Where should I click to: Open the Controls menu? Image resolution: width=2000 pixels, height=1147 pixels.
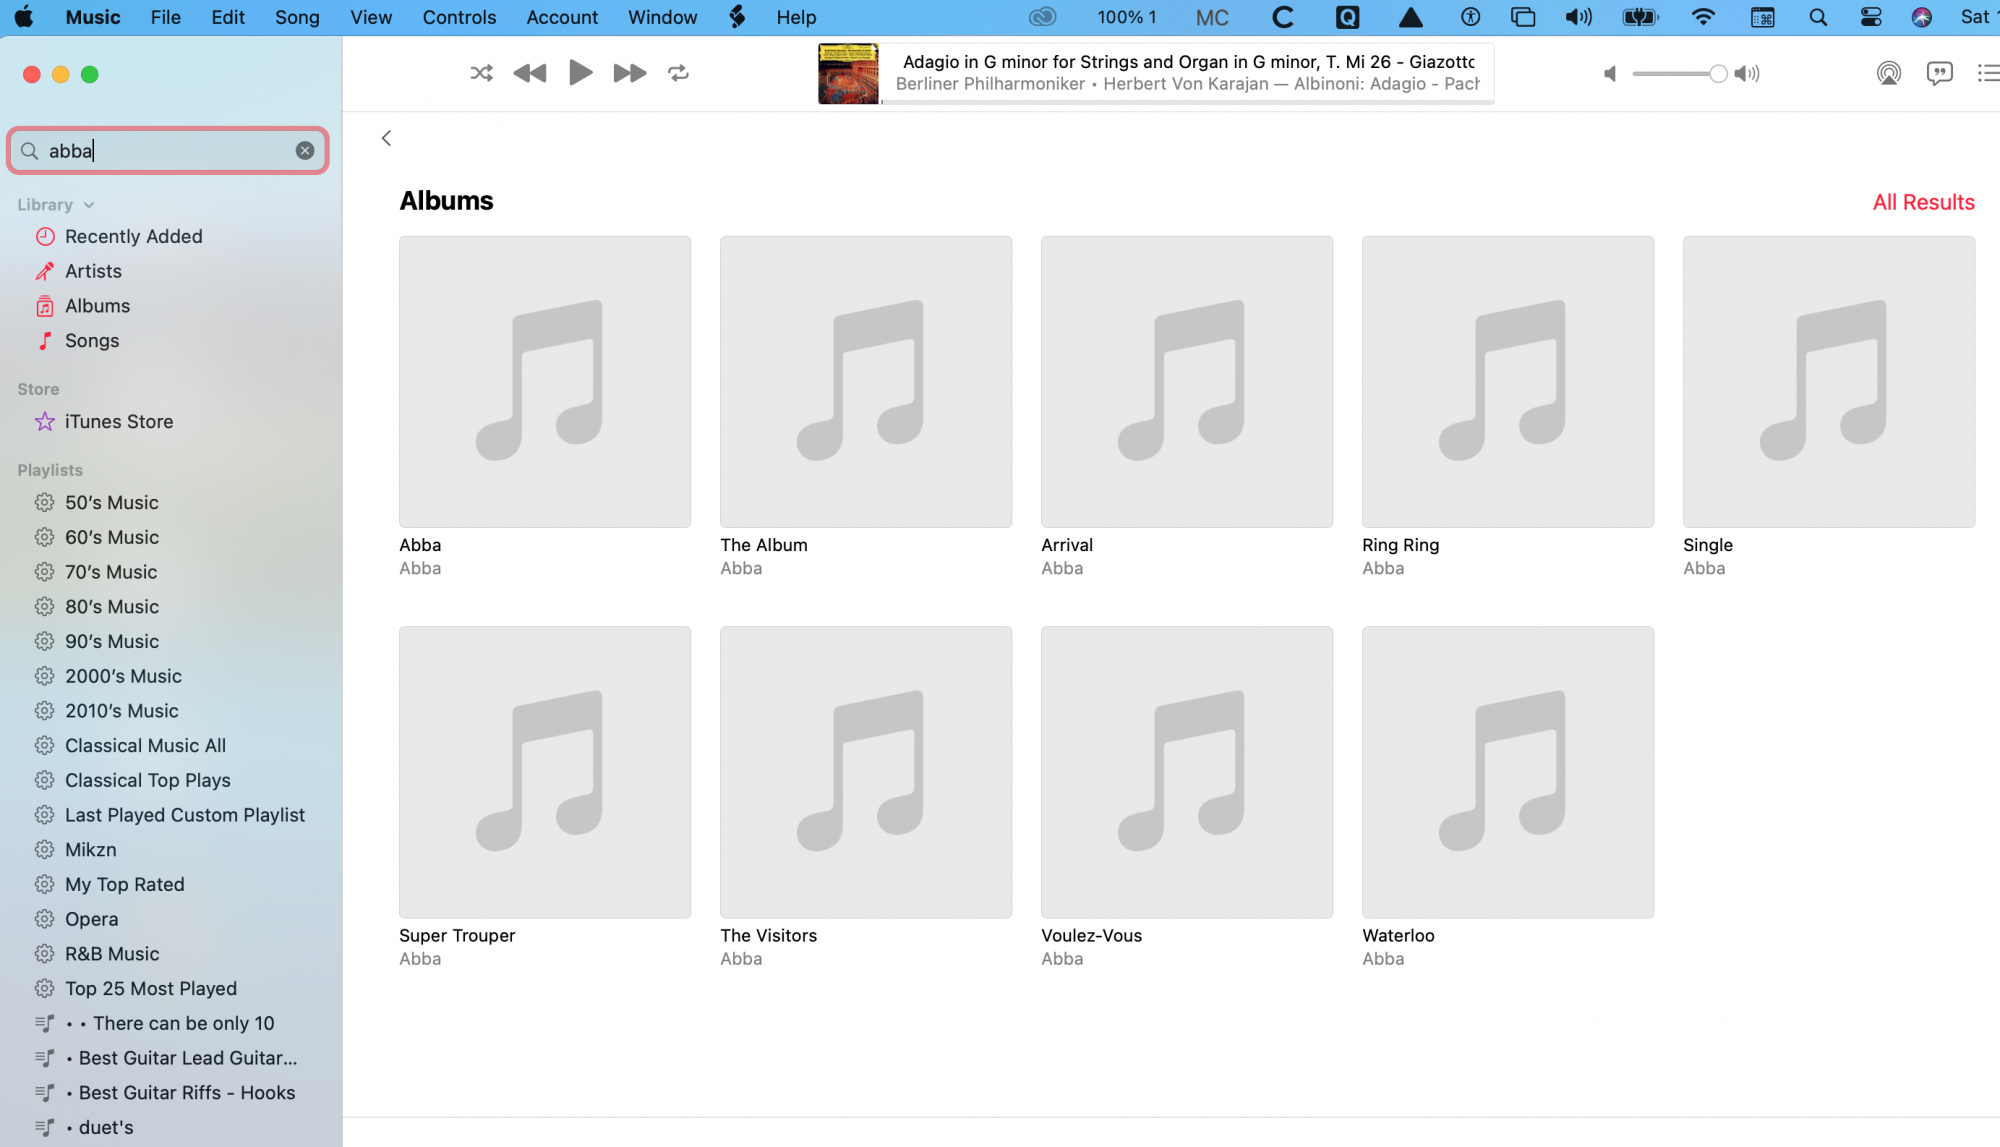pyautogui.click(x=459, y=17)
